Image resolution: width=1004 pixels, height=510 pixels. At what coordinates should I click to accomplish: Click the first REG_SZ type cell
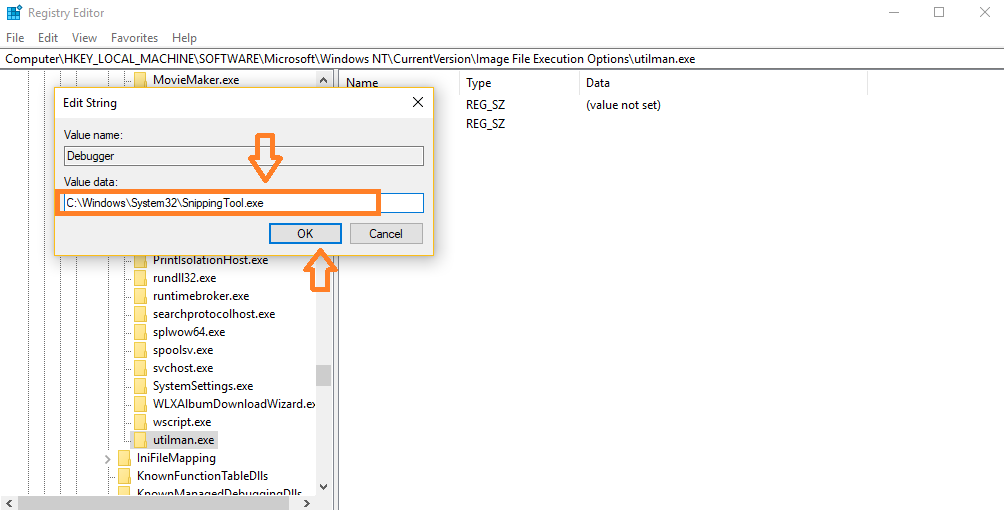[x=485, y=104]
